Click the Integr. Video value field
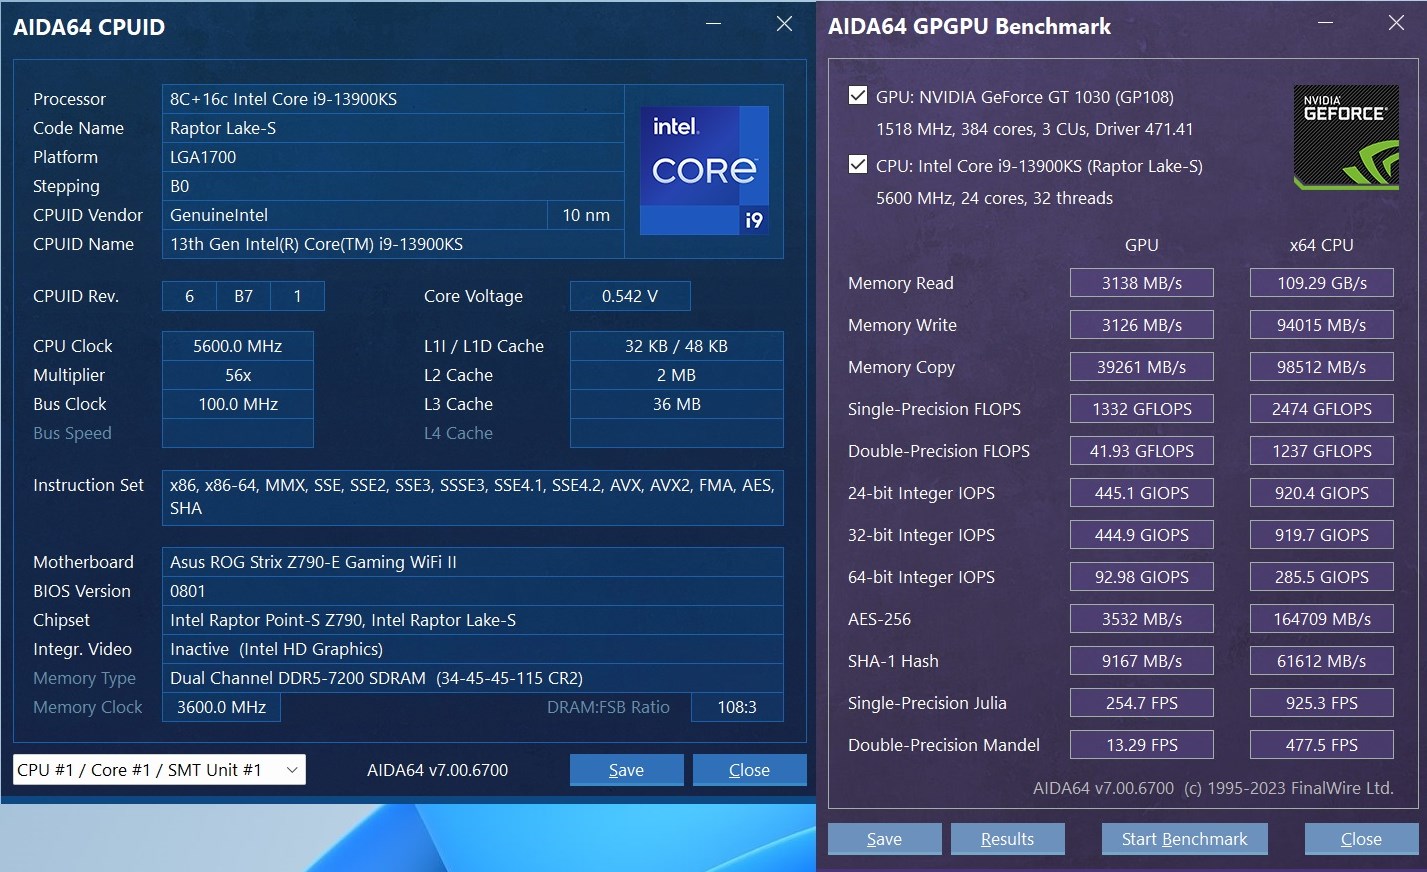This screenshot has height=872, width=1427. (x=472, y=649)
